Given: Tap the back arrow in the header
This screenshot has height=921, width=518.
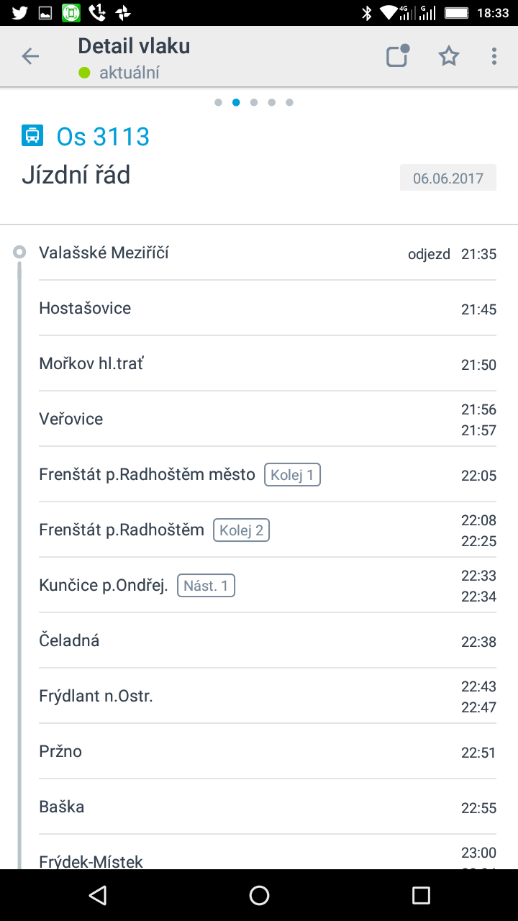Looking at the screenshot, I should pyautogui.click(x=30, y=56).
